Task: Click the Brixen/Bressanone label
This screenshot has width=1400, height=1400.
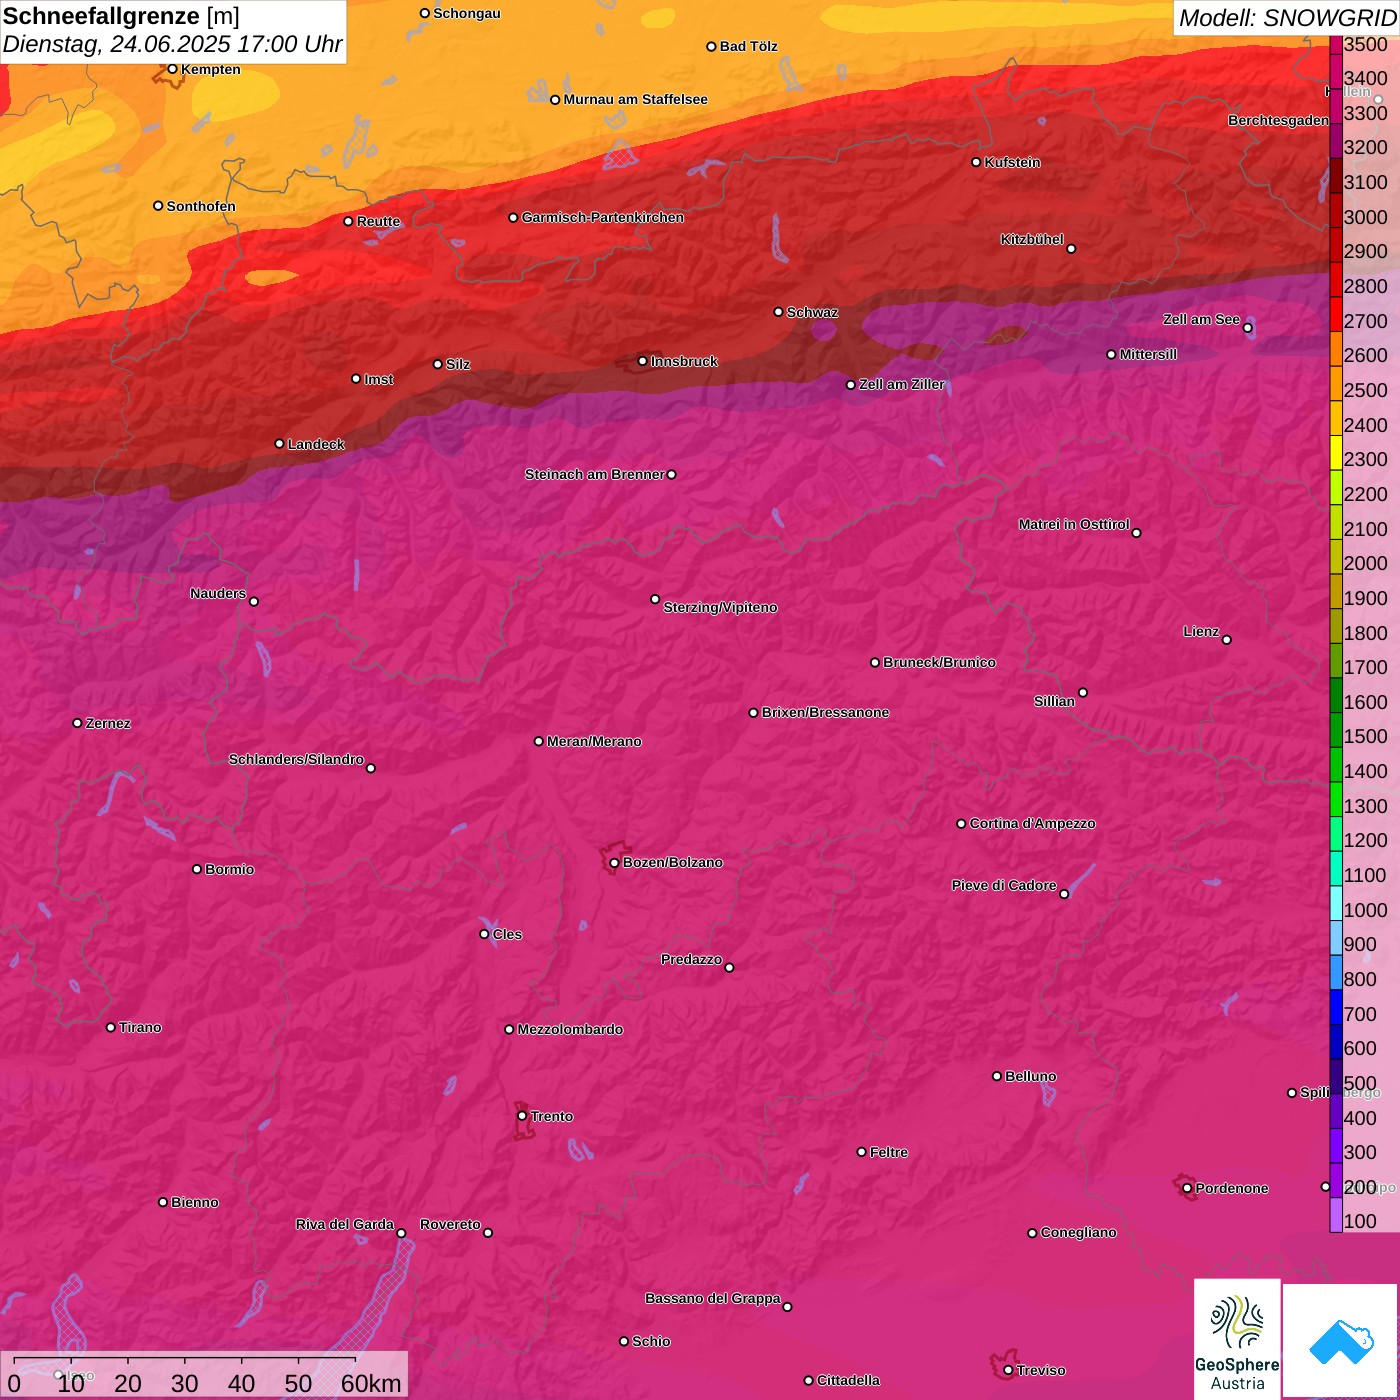Action: [x=825, y=712]
